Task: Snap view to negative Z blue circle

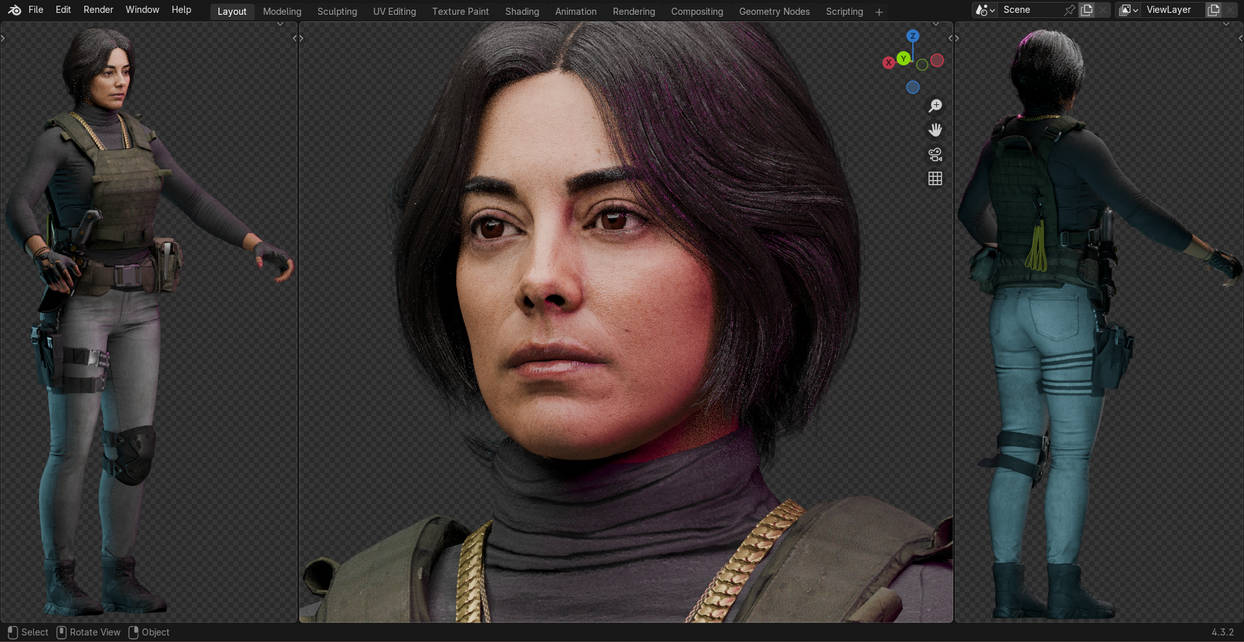Action: [913, 87]
